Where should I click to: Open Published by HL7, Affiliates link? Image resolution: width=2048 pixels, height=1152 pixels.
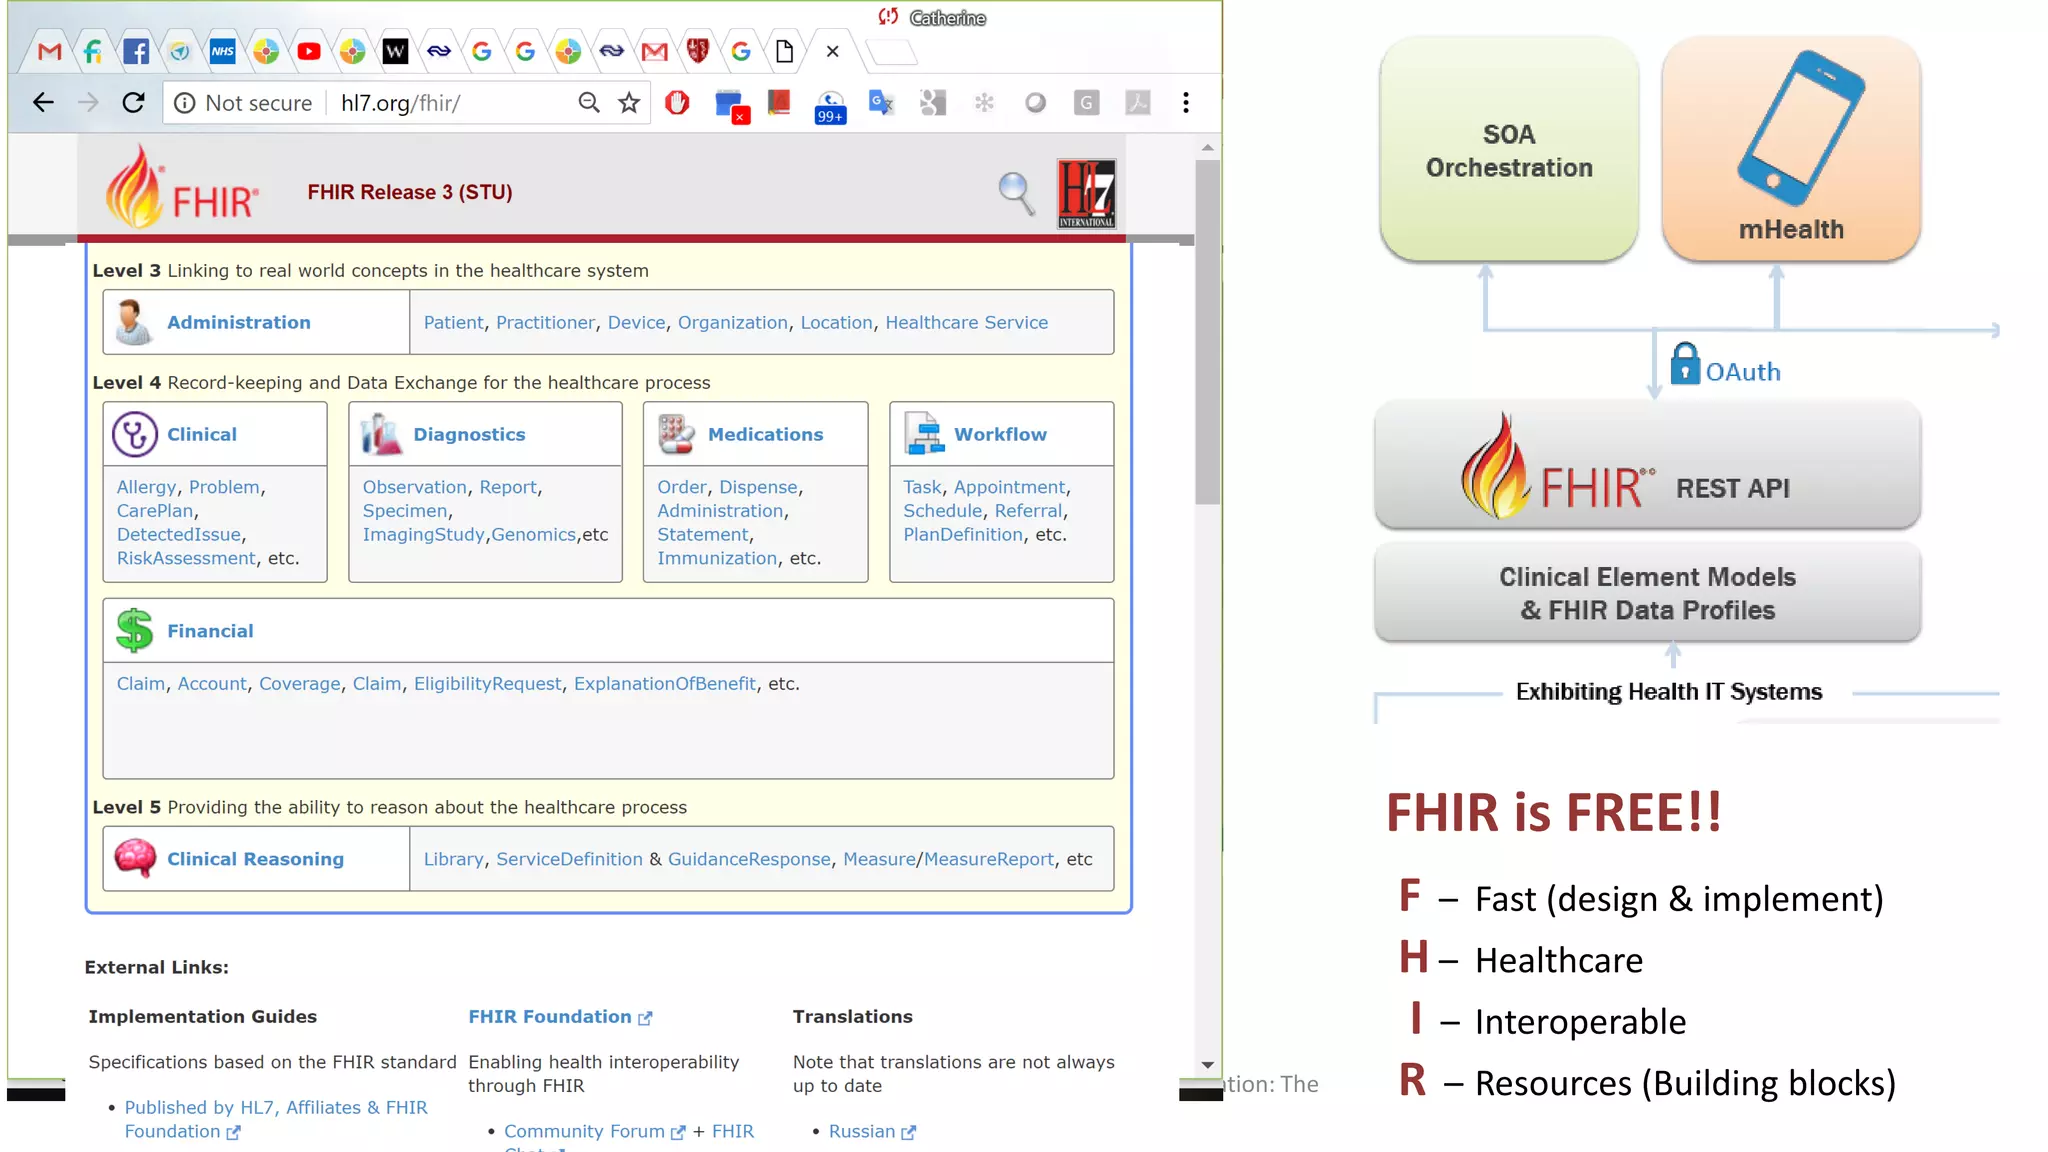[x=276, y=1119]
